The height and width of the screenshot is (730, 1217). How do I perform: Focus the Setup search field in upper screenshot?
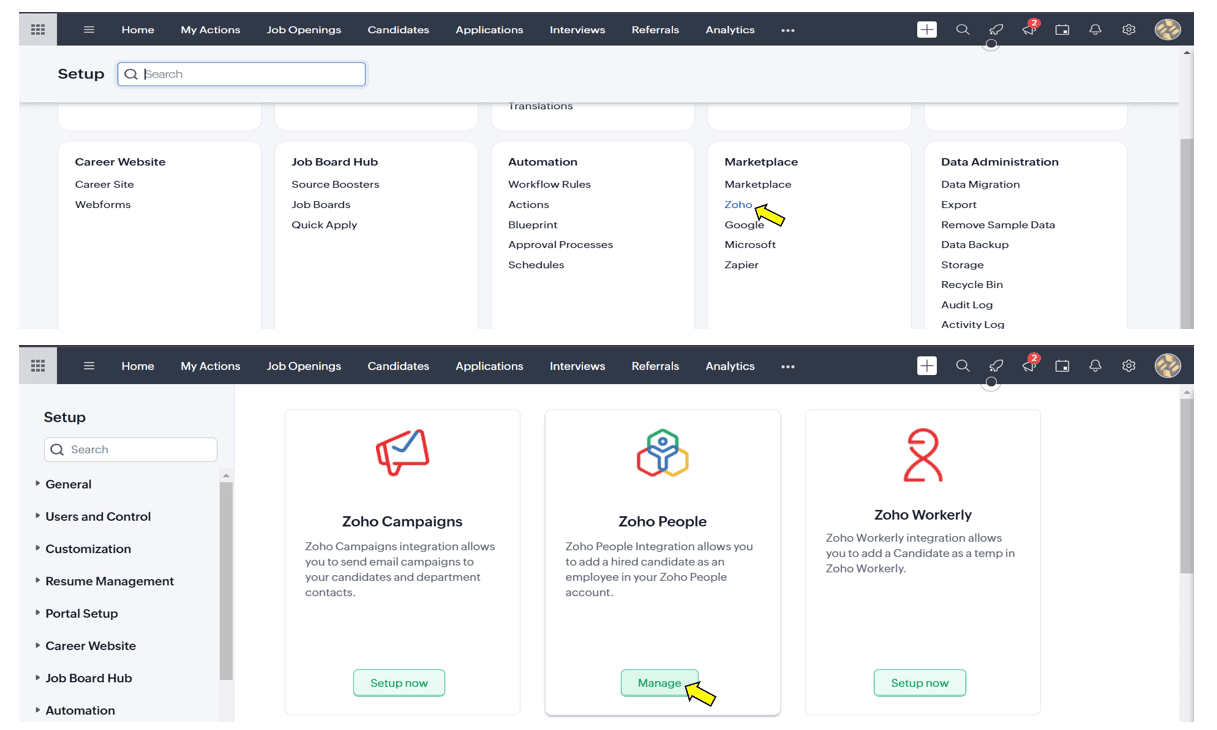point(241,74)
